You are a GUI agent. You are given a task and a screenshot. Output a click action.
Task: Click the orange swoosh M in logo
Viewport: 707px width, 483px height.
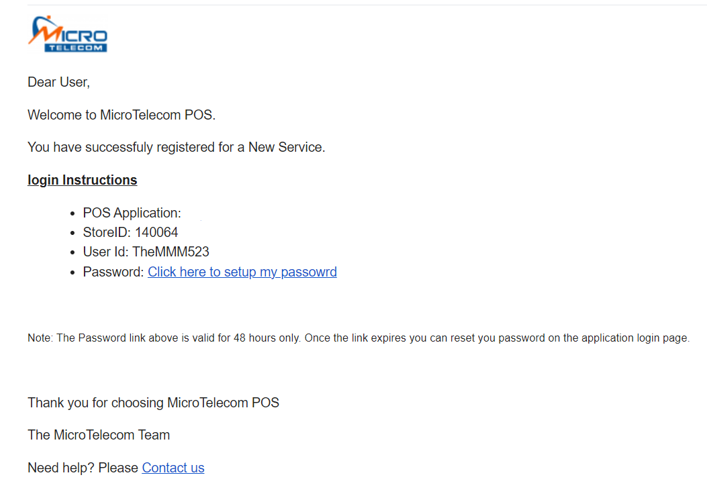(43, 30)
